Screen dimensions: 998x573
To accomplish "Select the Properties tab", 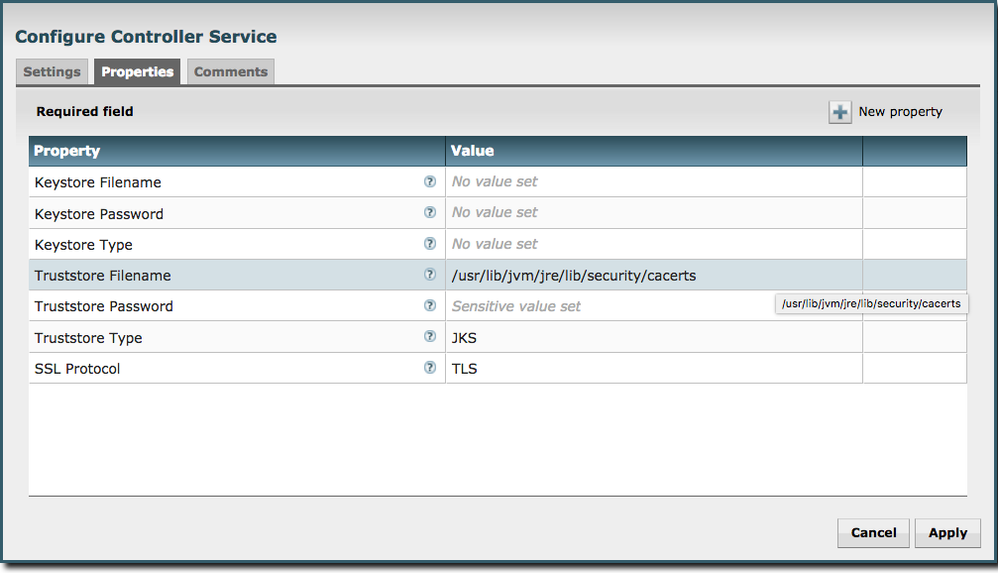I will pos(137,72).
